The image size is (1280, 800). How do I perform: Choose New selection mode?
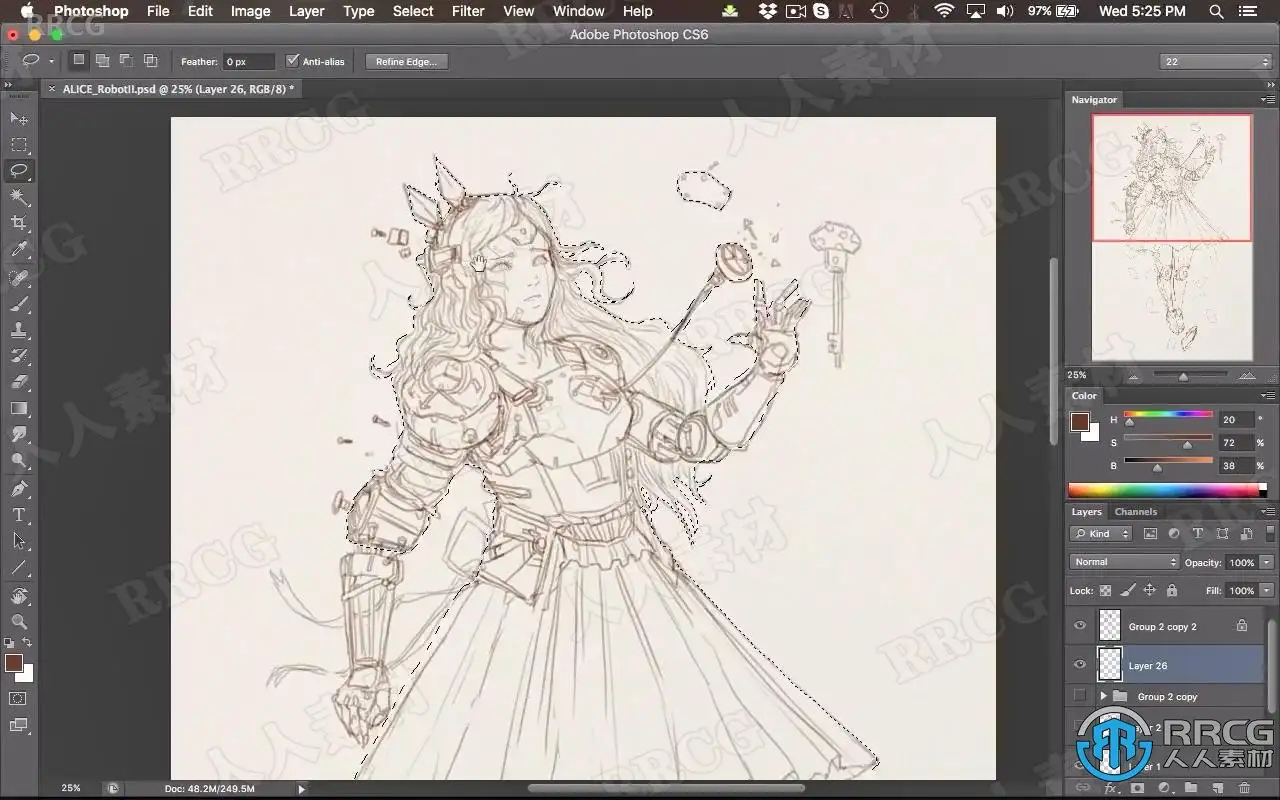point(78,61)
